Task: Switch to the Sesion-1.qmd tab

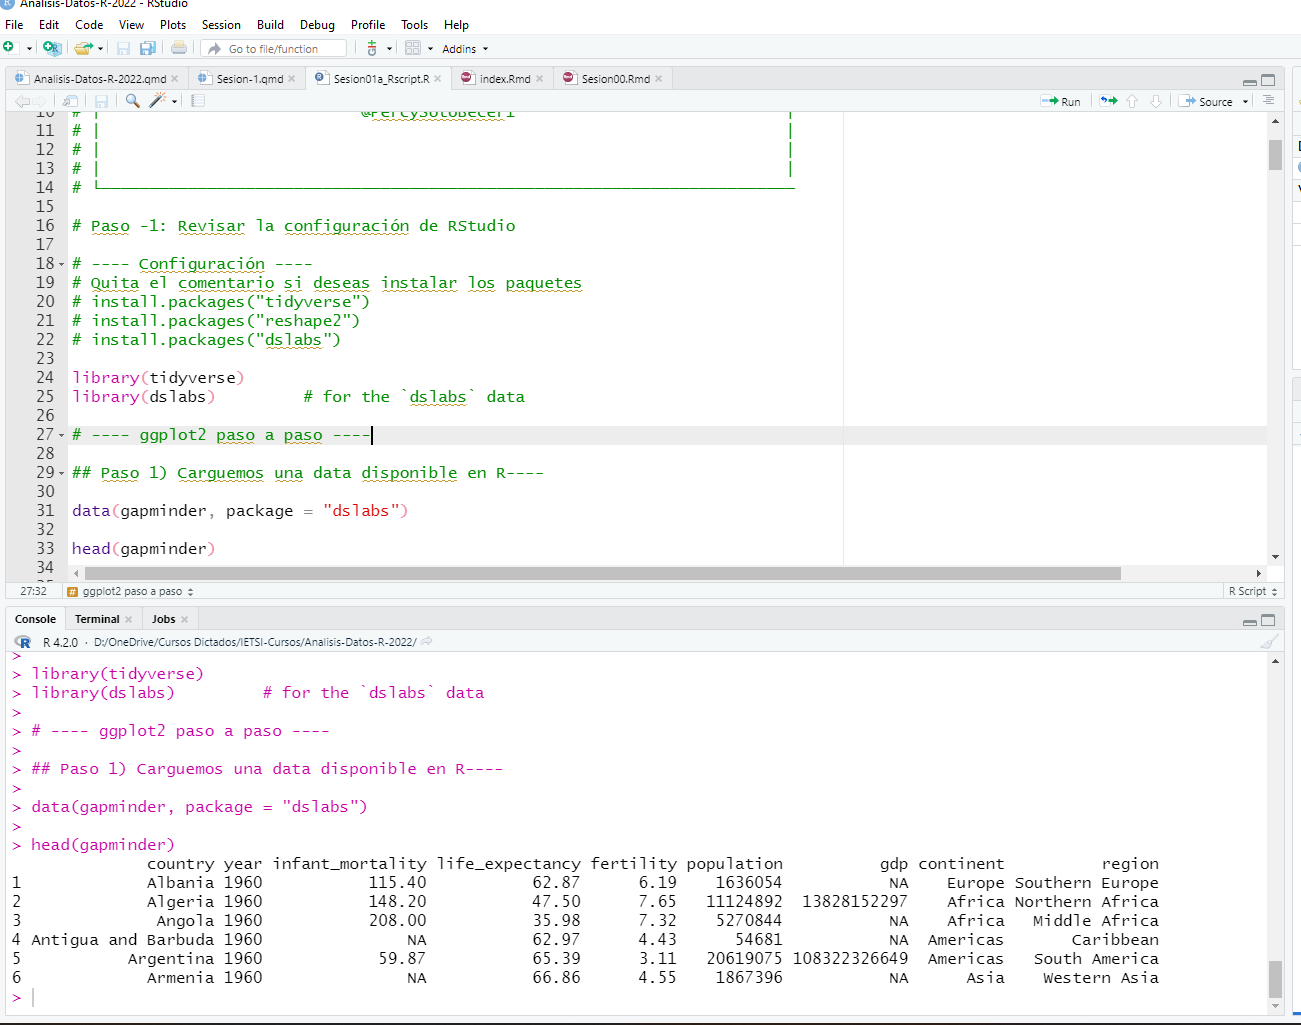Action: pos(249,79)
